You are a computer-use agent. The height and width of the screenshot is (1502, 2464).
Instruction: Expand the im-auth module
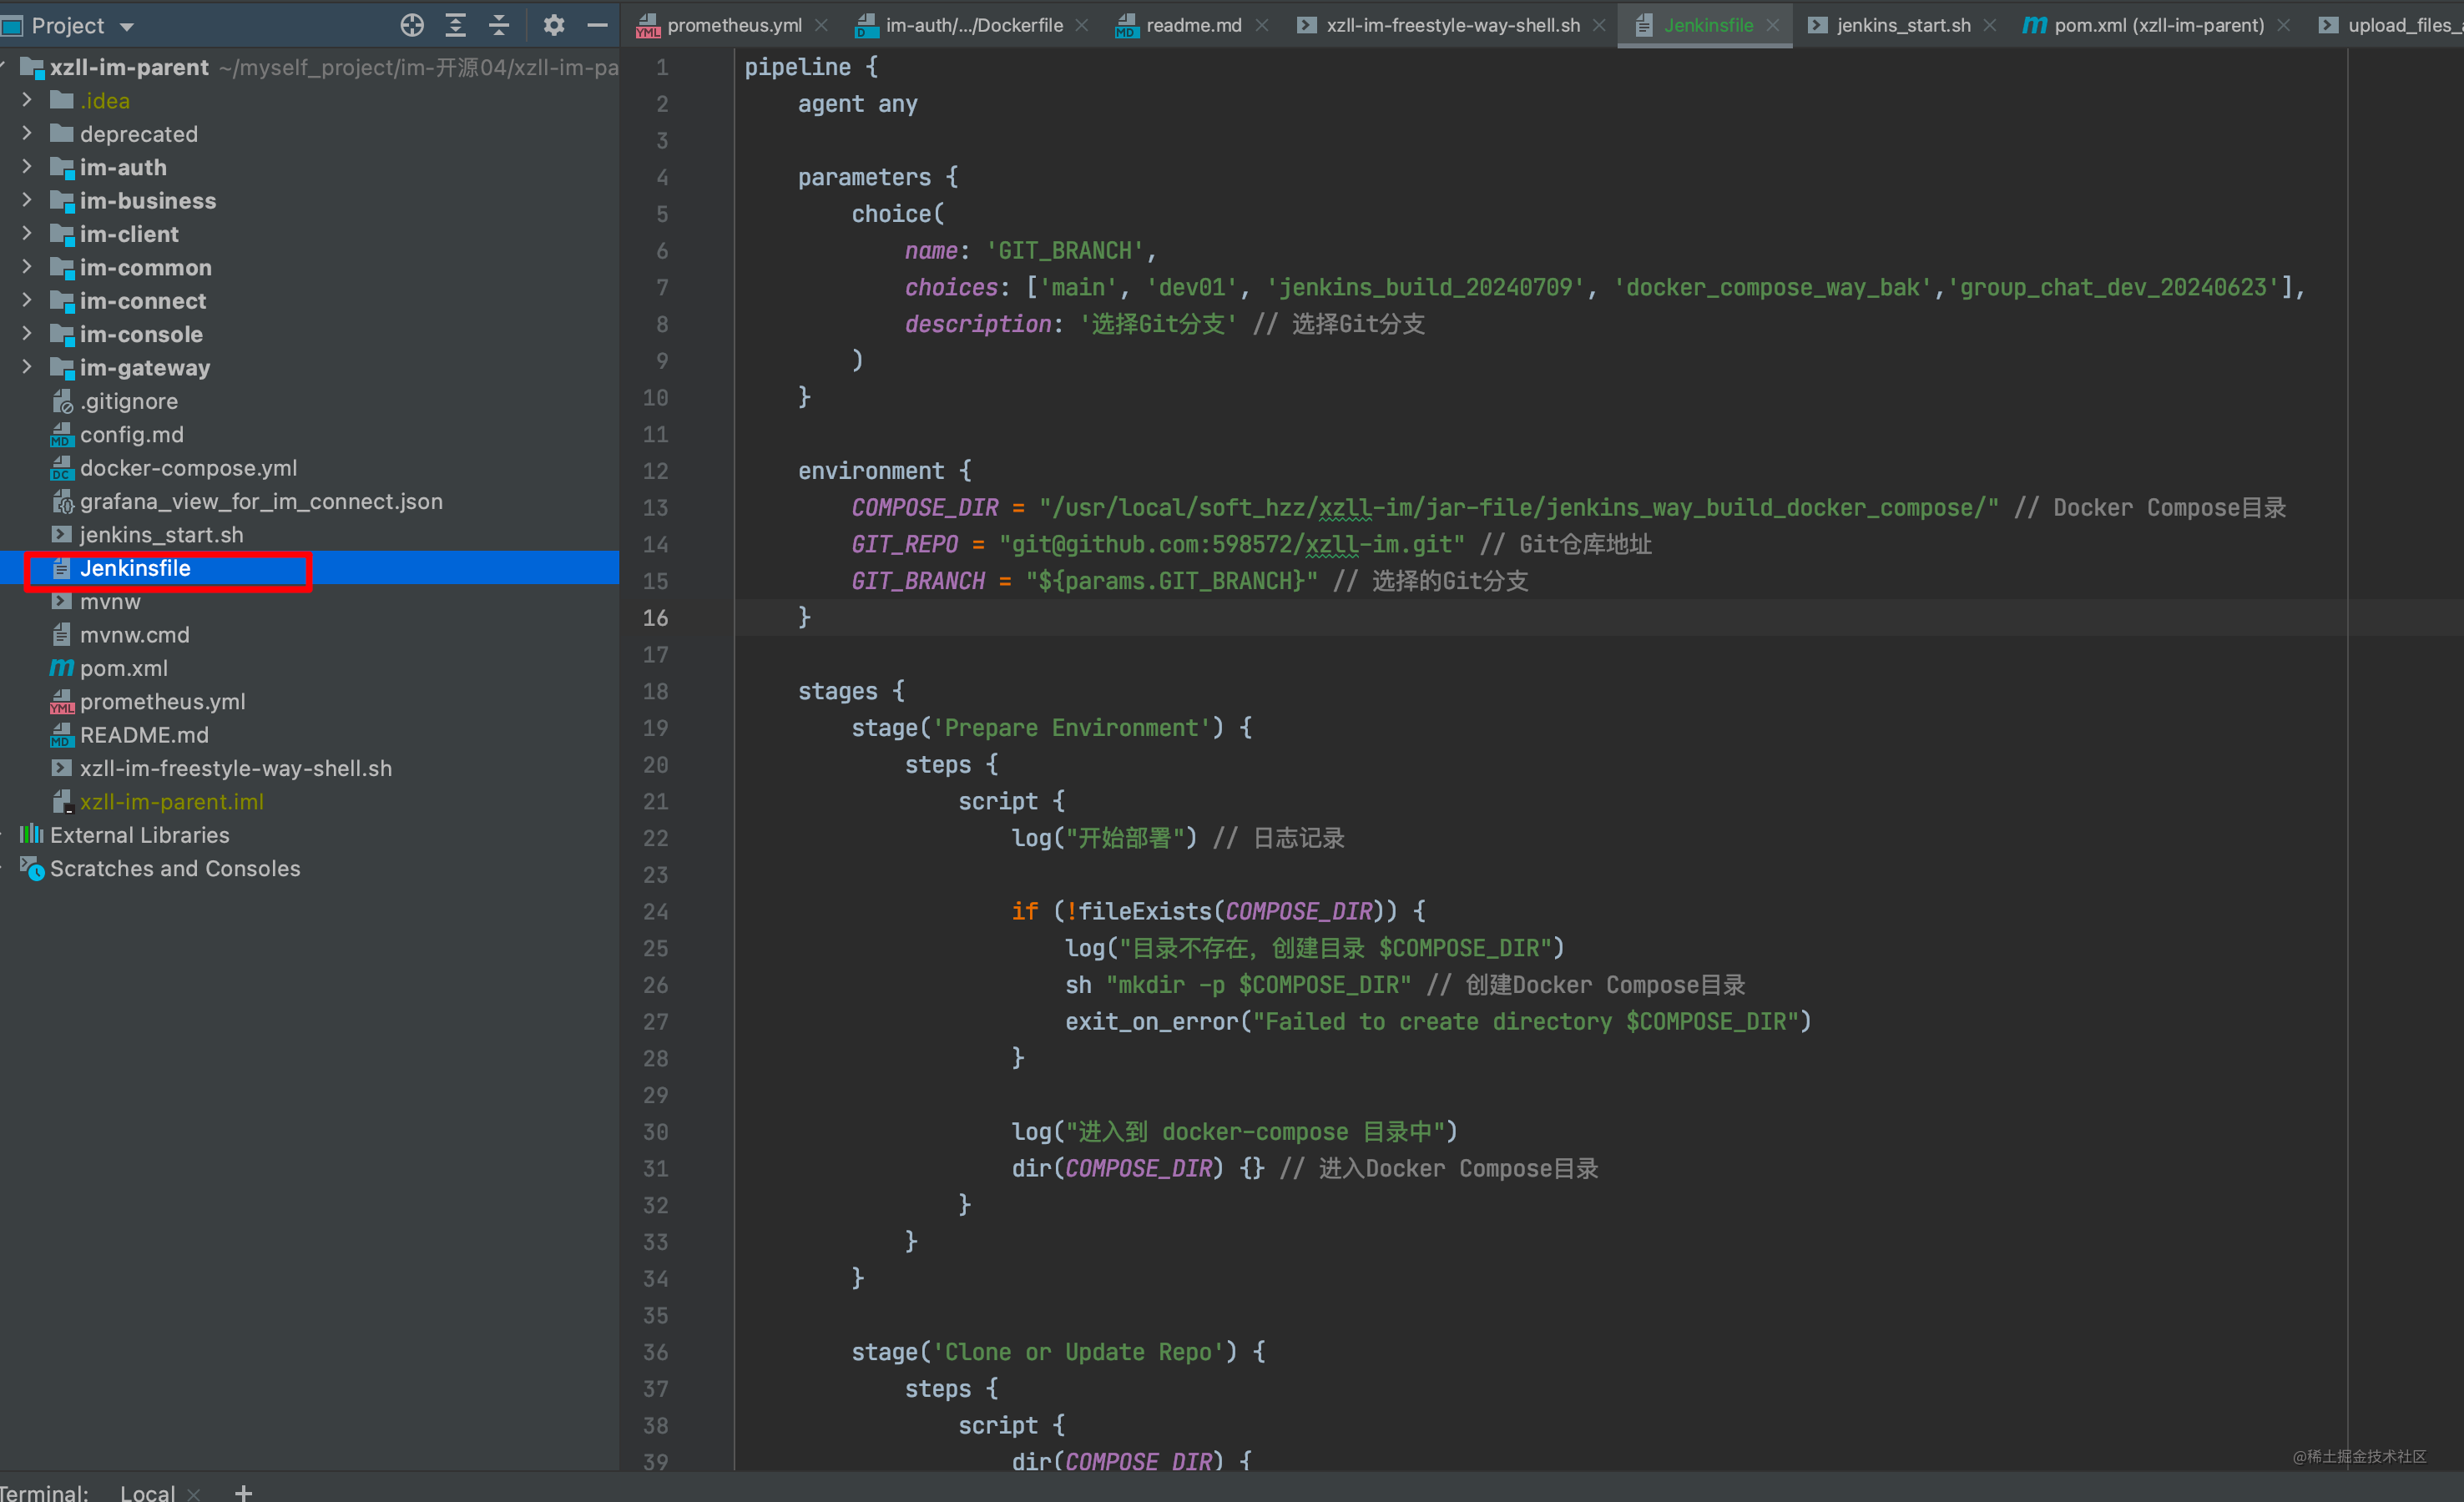(x=27, y=167)
